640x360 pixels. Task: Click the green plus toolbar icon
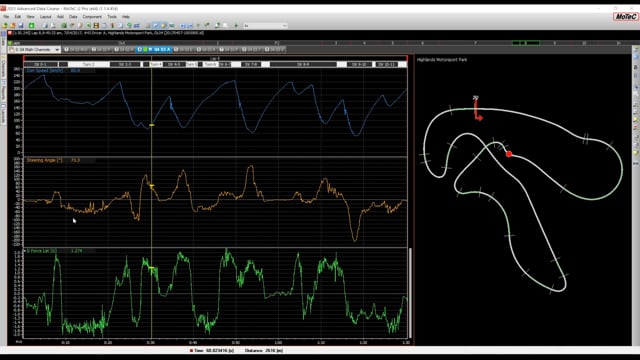(31, 25)
